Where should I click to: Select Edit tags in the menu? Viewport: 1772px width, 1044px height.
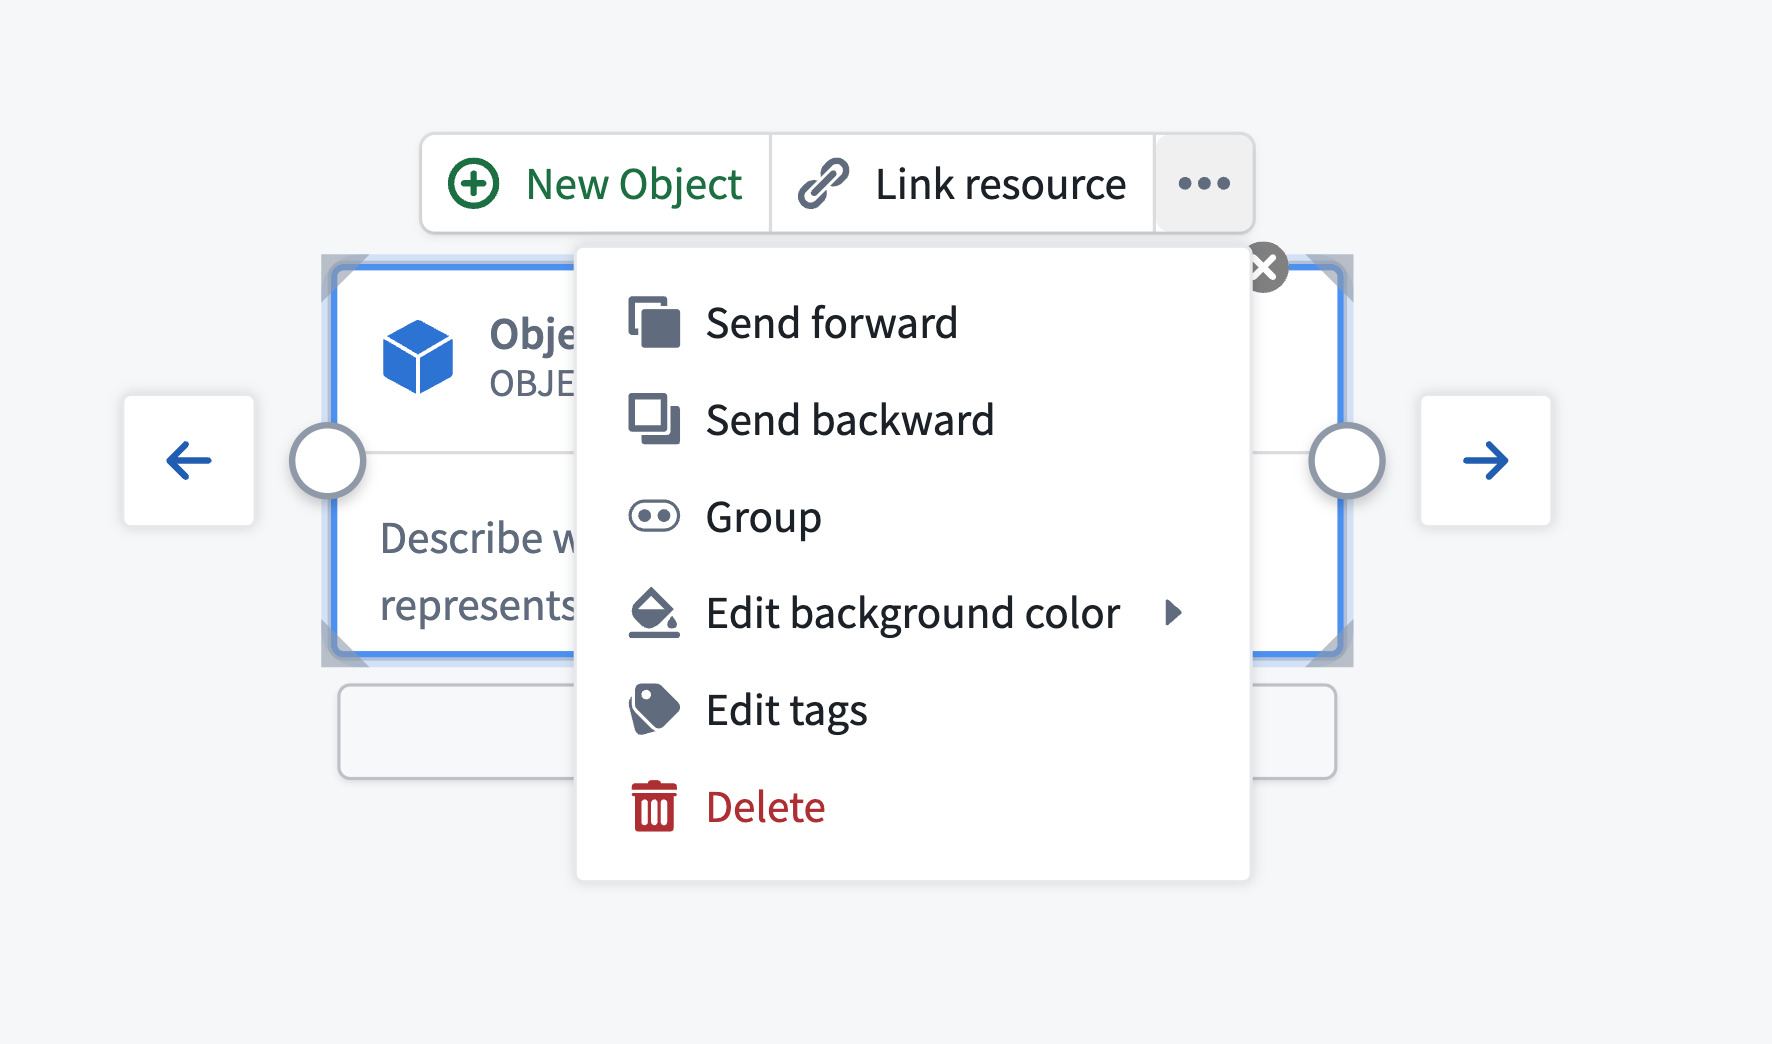(x=912, y=710)
